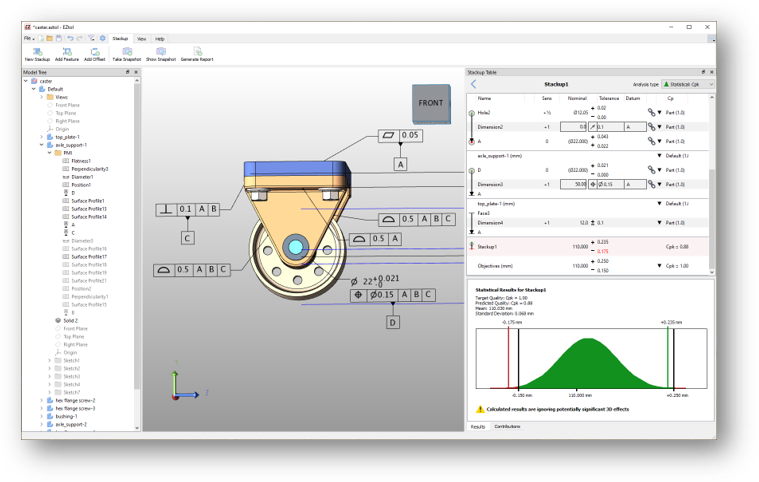
Task: Click the Undo arrow in quick toolbar
Action: point(70,38)
